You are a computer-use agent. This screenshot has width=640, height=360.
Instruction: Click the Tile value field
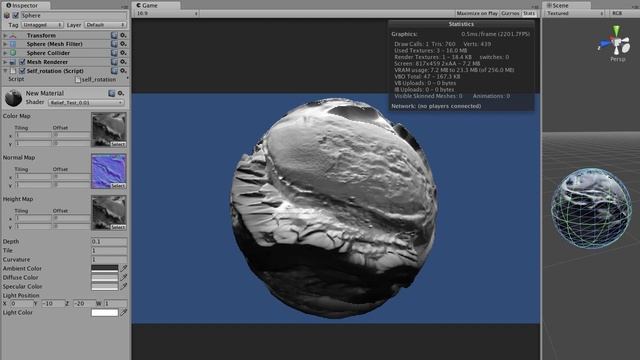coord(109,251)
